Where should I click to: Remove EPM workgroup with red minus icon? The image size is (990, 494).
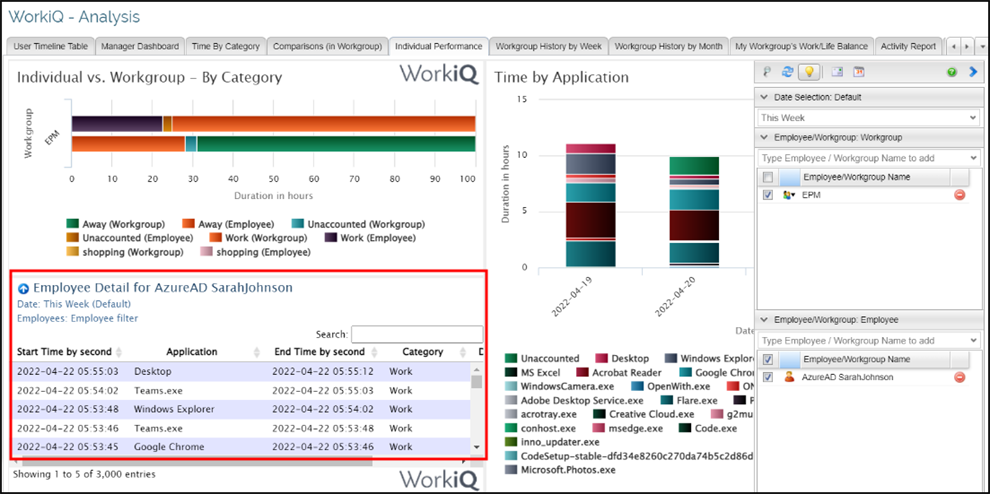point(959,195)
